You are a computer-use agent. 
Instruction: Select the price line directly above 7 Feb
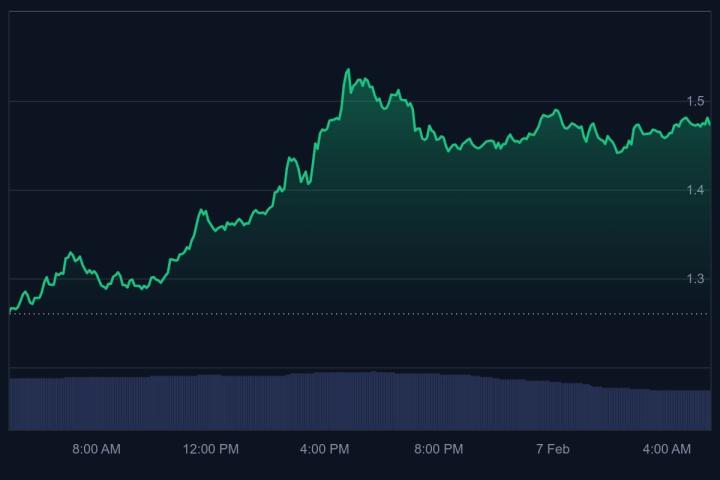(x=552, y=112)
